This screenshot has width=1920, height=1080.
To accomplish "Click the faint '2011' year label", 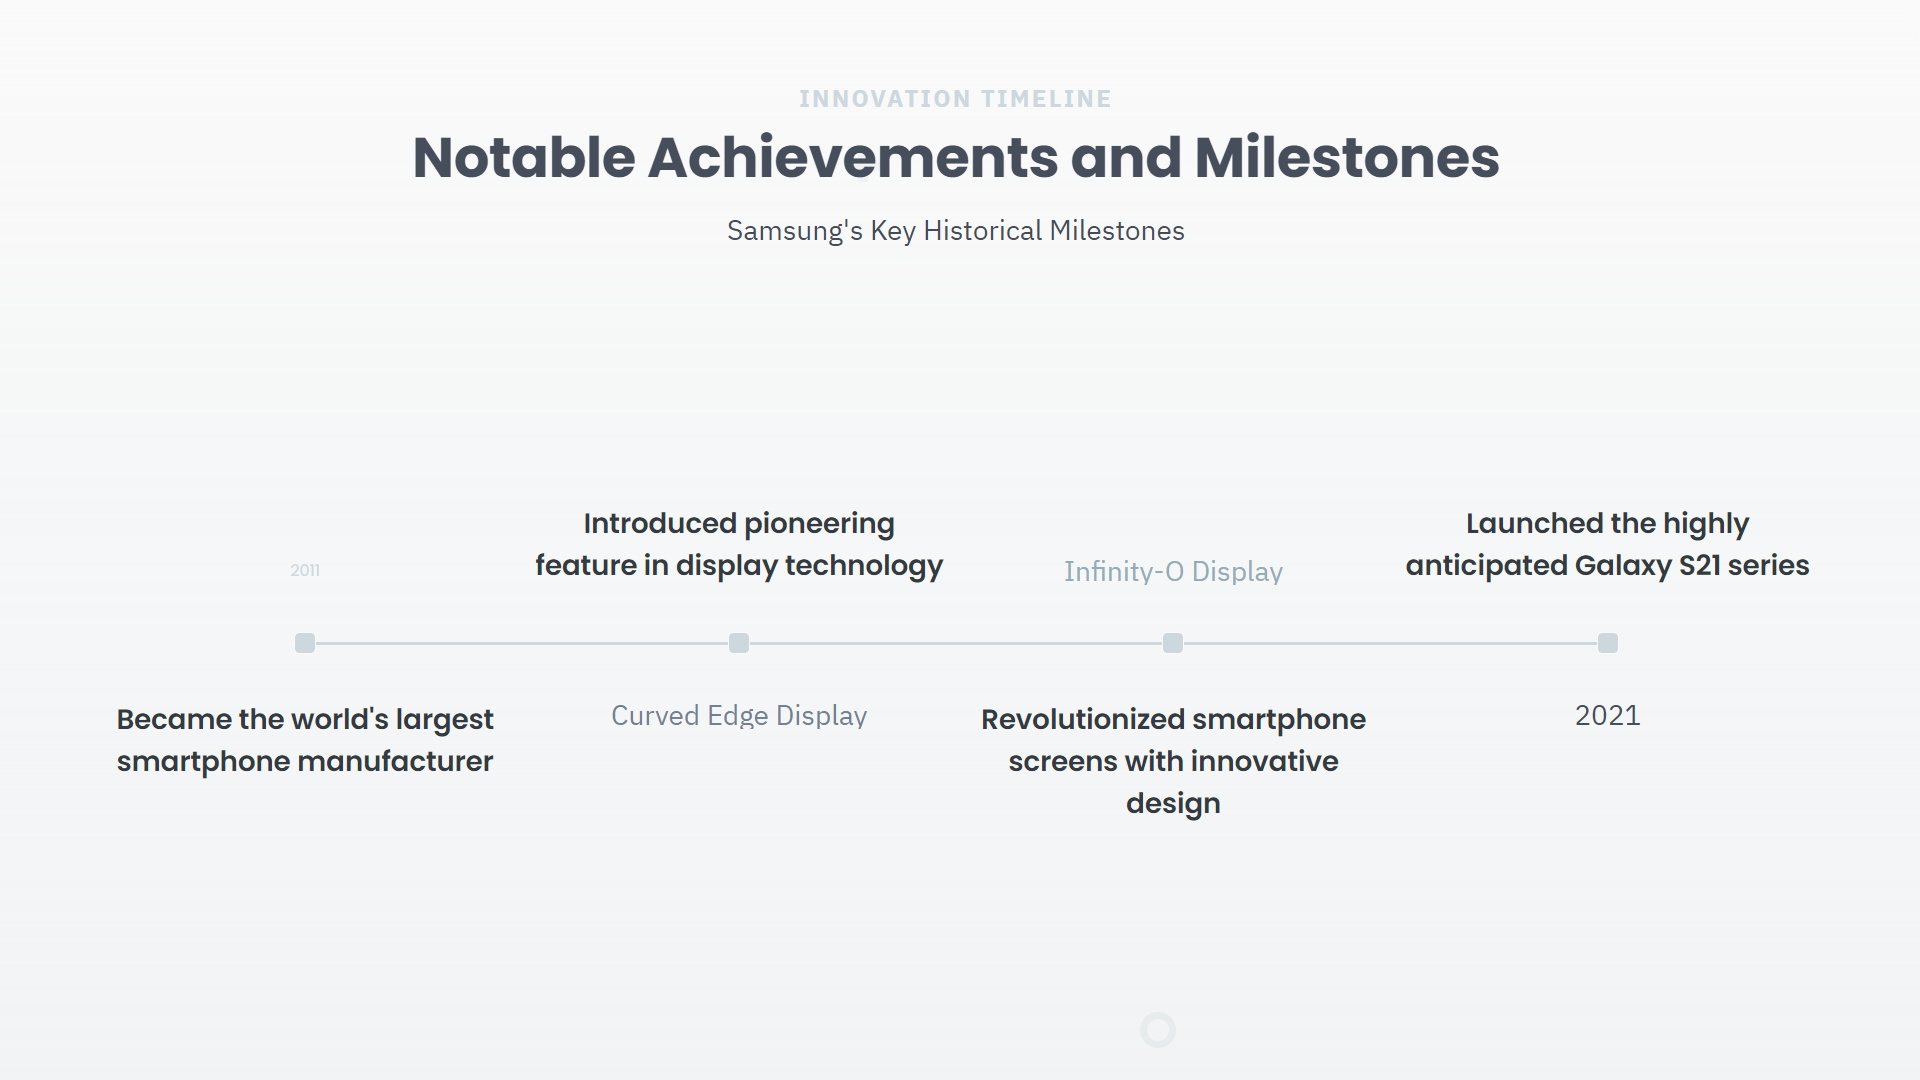I will point(305,570).
